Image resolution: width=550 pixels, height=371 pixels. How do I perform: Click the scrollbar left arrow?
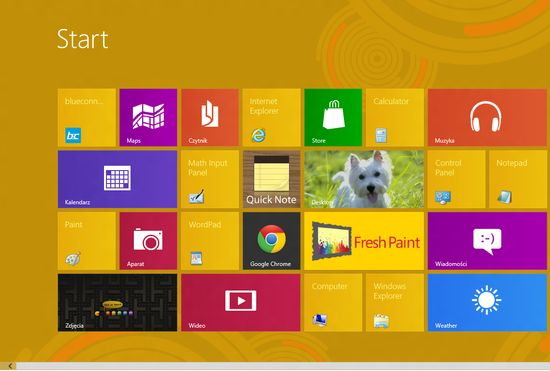point(10,366)
